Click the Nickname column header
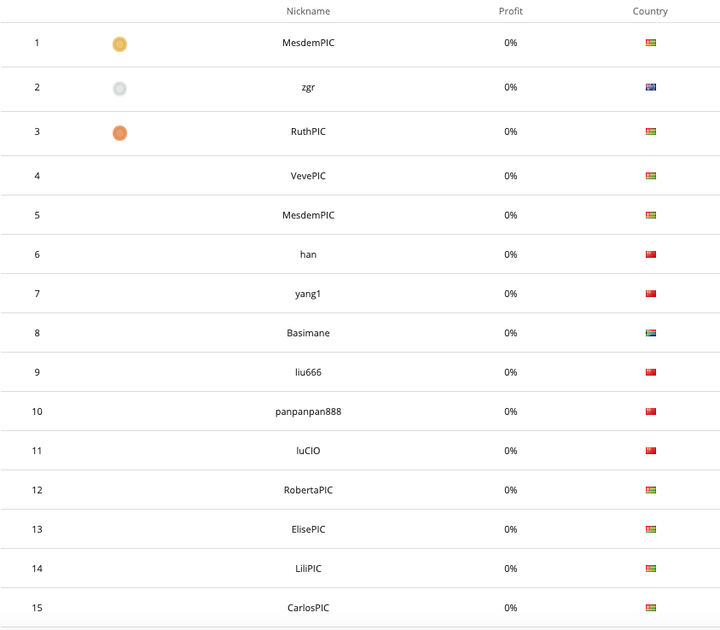 click(x=308, y=11)
